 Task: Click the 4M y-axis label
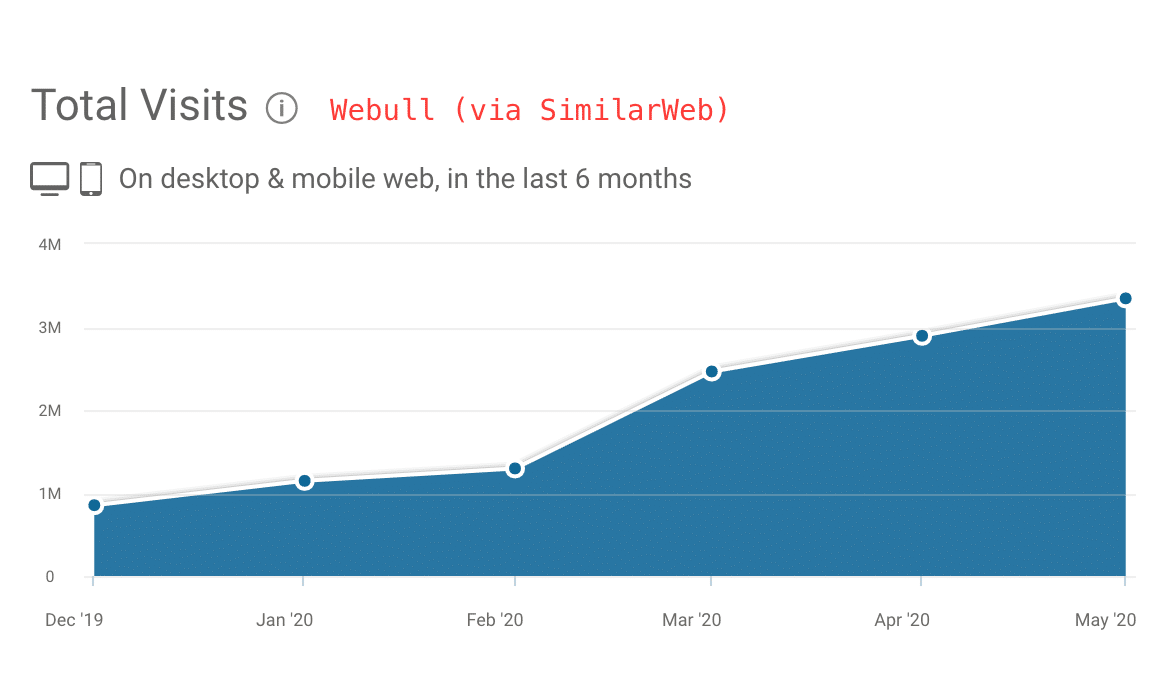(50, 245)
